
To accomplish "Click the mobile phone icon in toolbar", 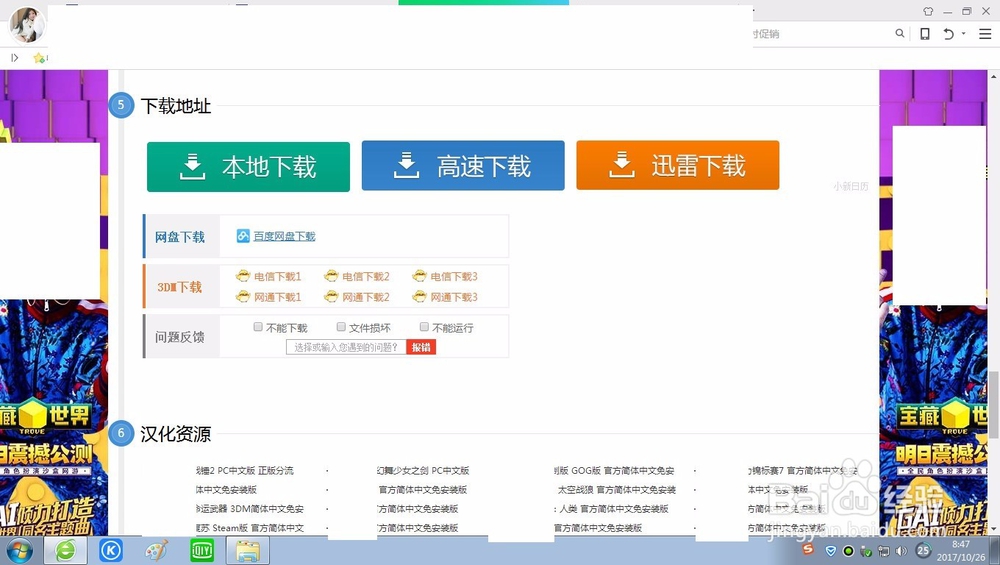I will pyautogui.click(x=925, y=34).
